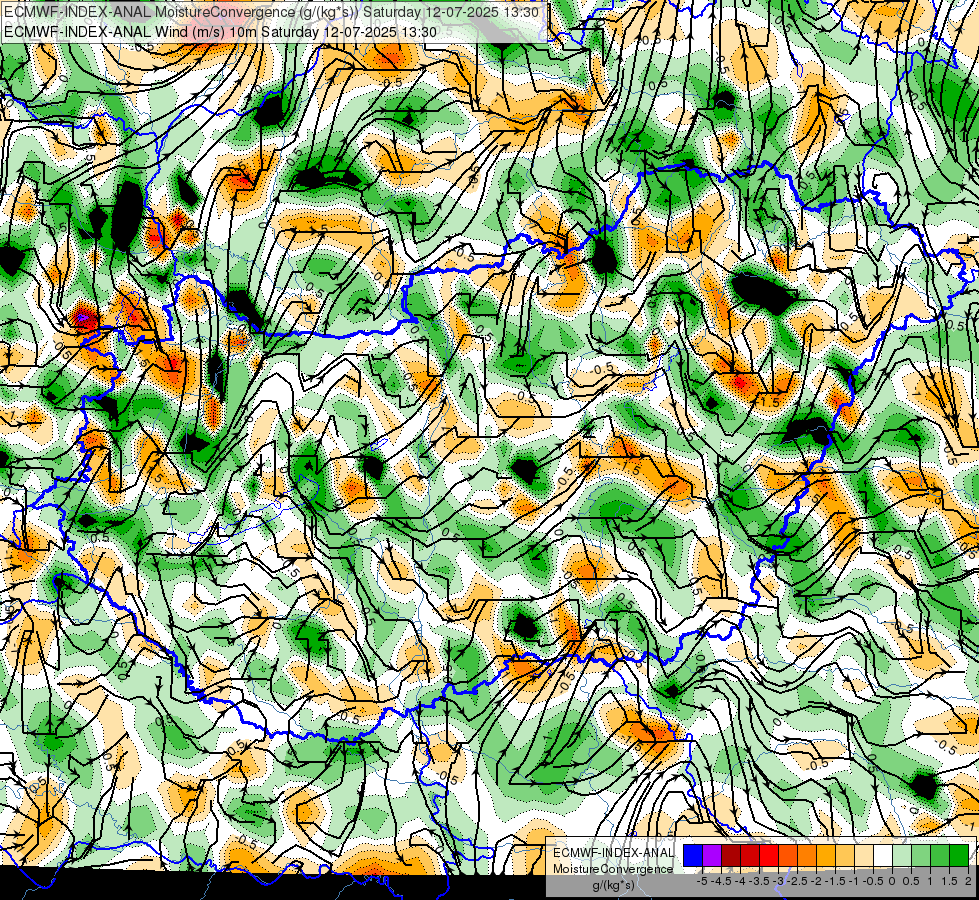The width and height of the screenshot is (979, 900).
Task: Pick the pale peach swatch beside white
Action: point(864,855)
